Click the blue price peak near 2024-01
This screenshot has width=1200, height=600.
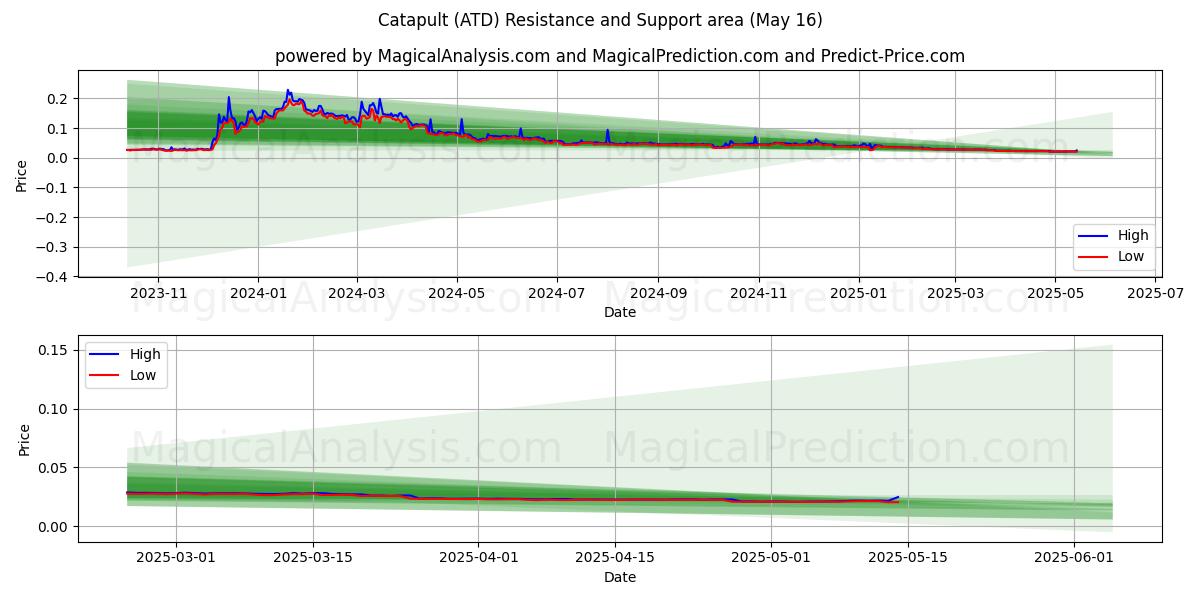click(x=288, y=90)
